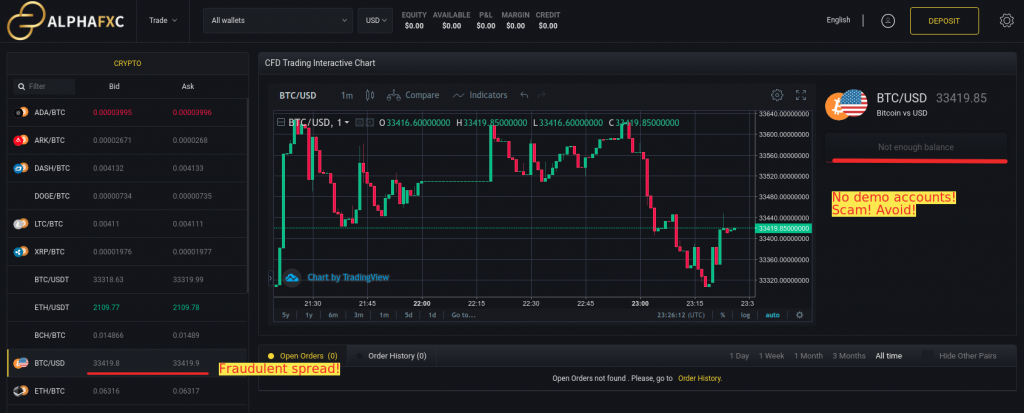The width and height of the screenshot is (1024, 413).
Task: Click the DASH/BTC coin icon
Action: pos(20,168)
